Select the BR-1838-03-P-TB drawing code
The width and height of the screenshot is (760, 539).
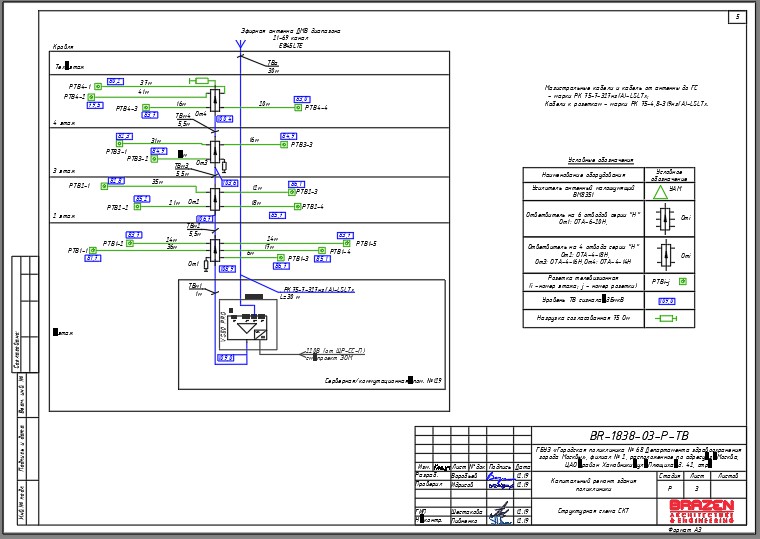click(639, 435)
